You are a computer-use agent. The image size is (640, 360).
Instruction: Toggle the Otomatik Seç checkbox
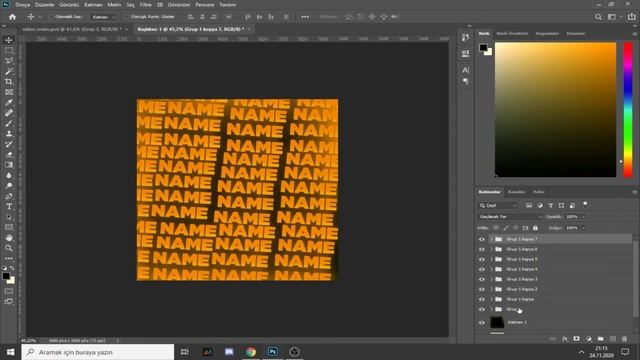click(x=51, y=17)
